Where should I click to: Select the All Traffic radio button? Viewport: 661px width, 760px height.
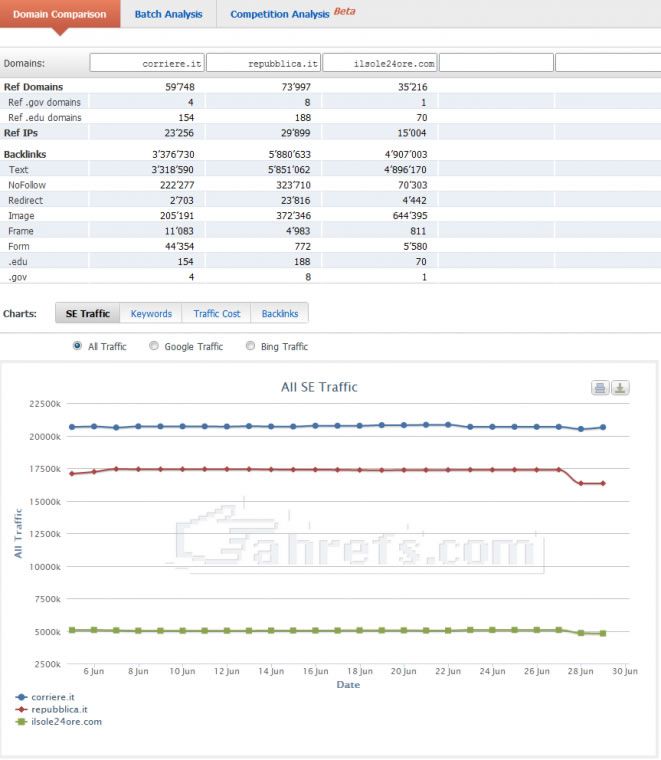pos(77,346)
